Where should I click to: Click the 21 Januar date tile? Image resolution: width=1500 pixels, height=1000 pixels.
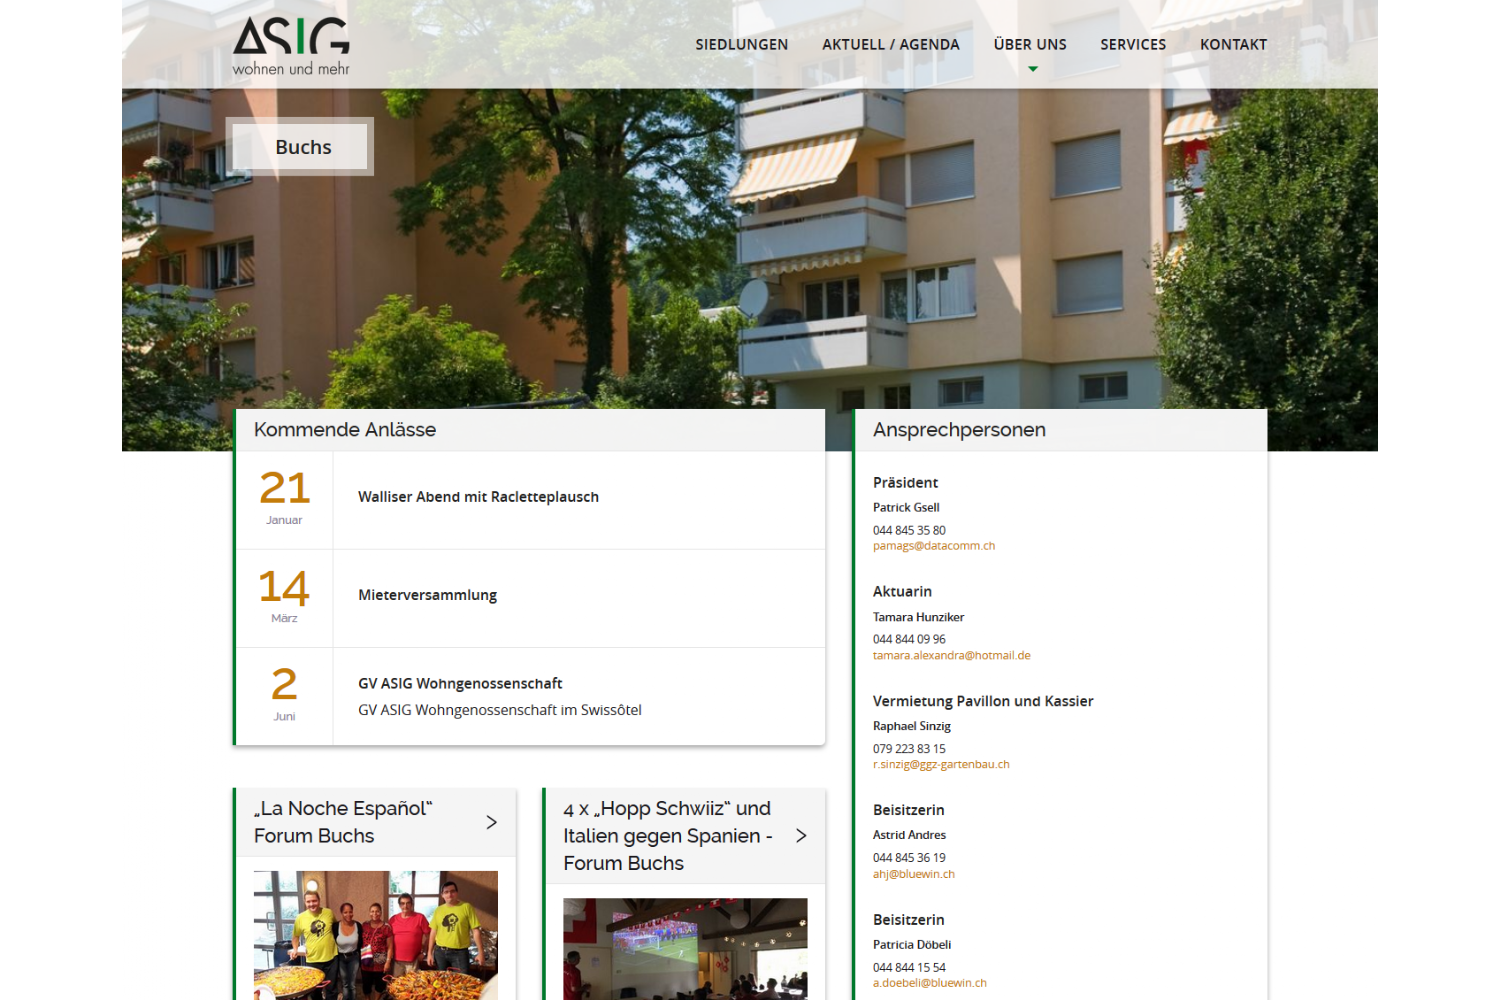[284, 498]
